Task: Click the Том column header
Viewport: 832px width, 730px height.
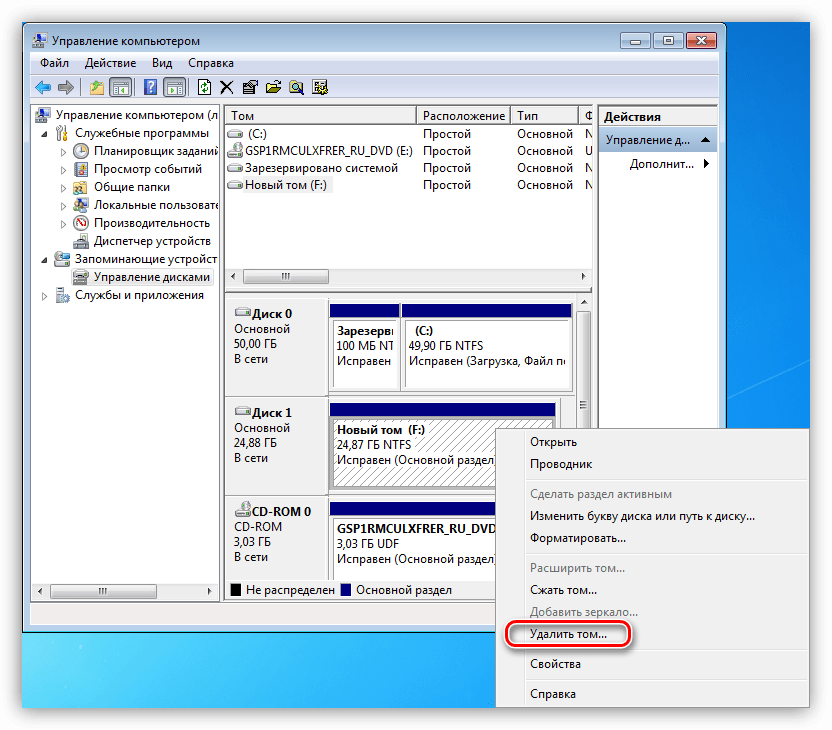Action: tap(320, 116)
